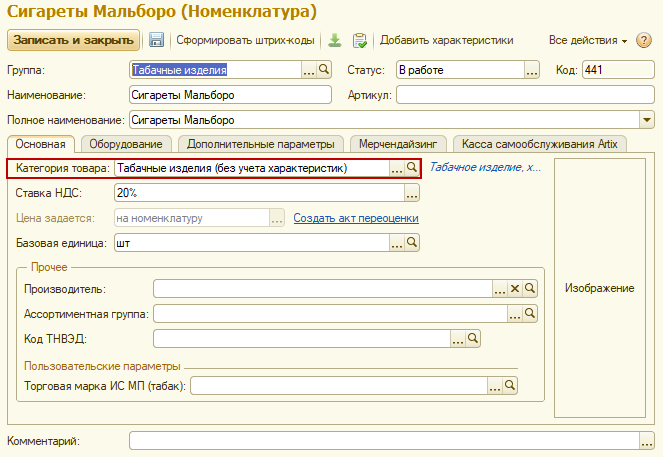Viewport: 663px width, 457px height.
Task: Open selection ellipsis for Код ТНВЭД
Action: tap(458, 339)
